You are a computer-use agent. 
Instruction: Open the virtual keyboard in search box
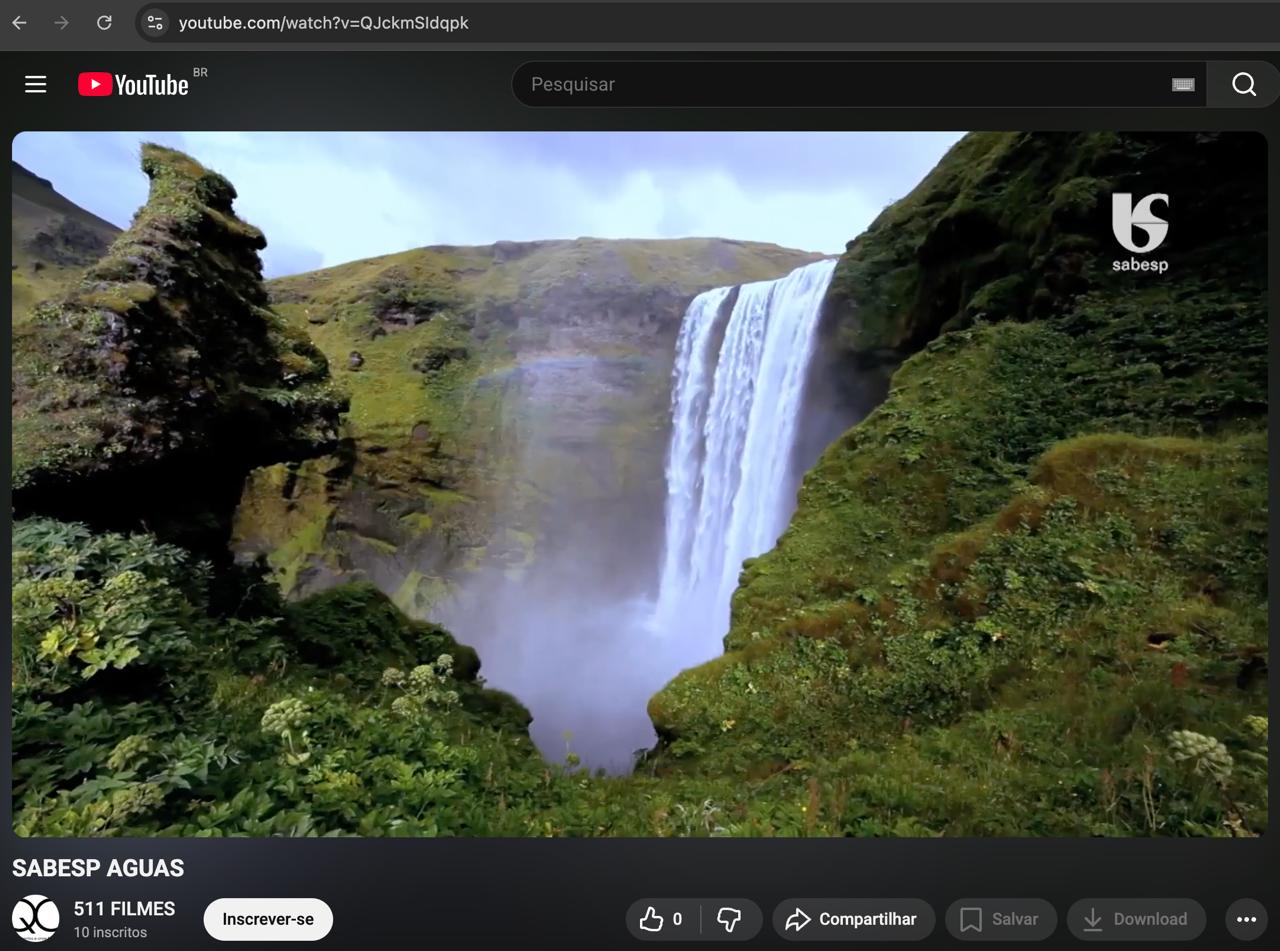(1183, 85)
